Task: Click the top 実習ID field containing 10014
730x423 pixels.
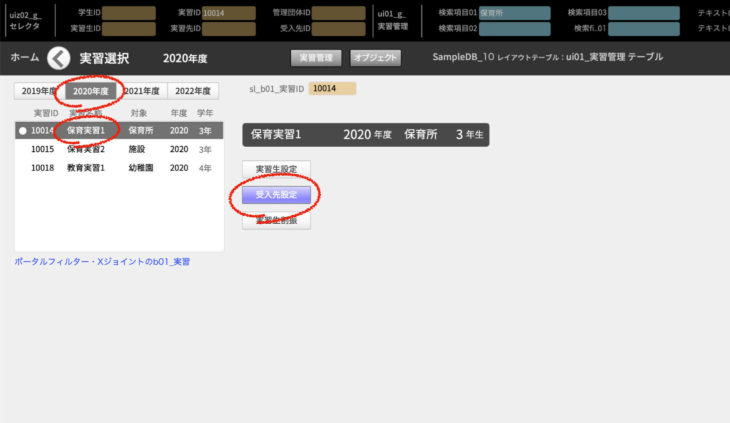Action: (x=228, y=13)
